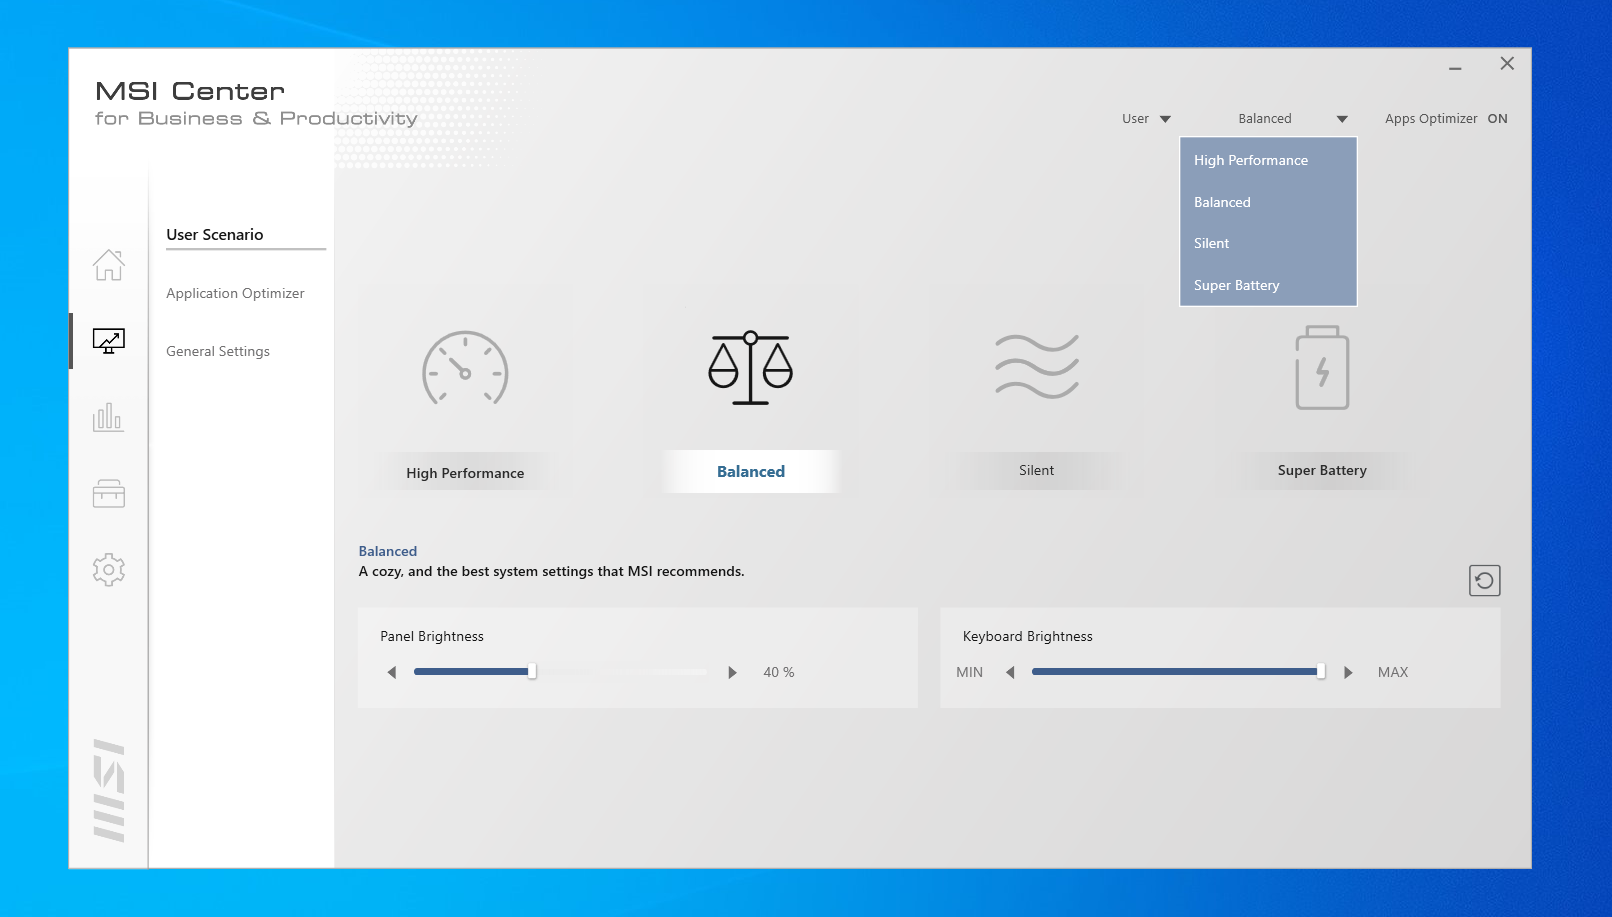Viewport: 1612px width, 917px height.
Task: Select the High Performance scenario button
Action: 465,472
